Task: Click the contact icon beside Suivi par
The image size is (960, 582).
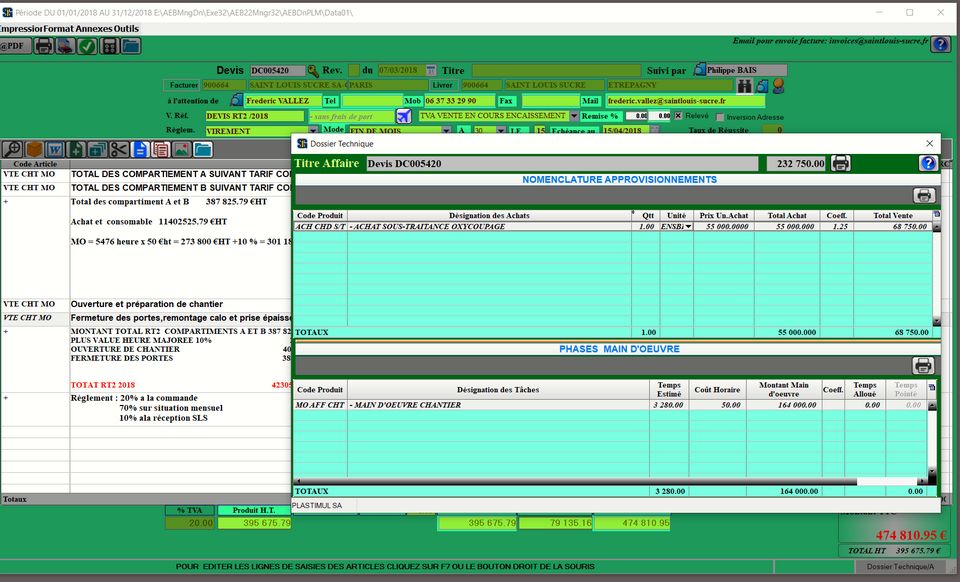Action: (x=699, y=70)
